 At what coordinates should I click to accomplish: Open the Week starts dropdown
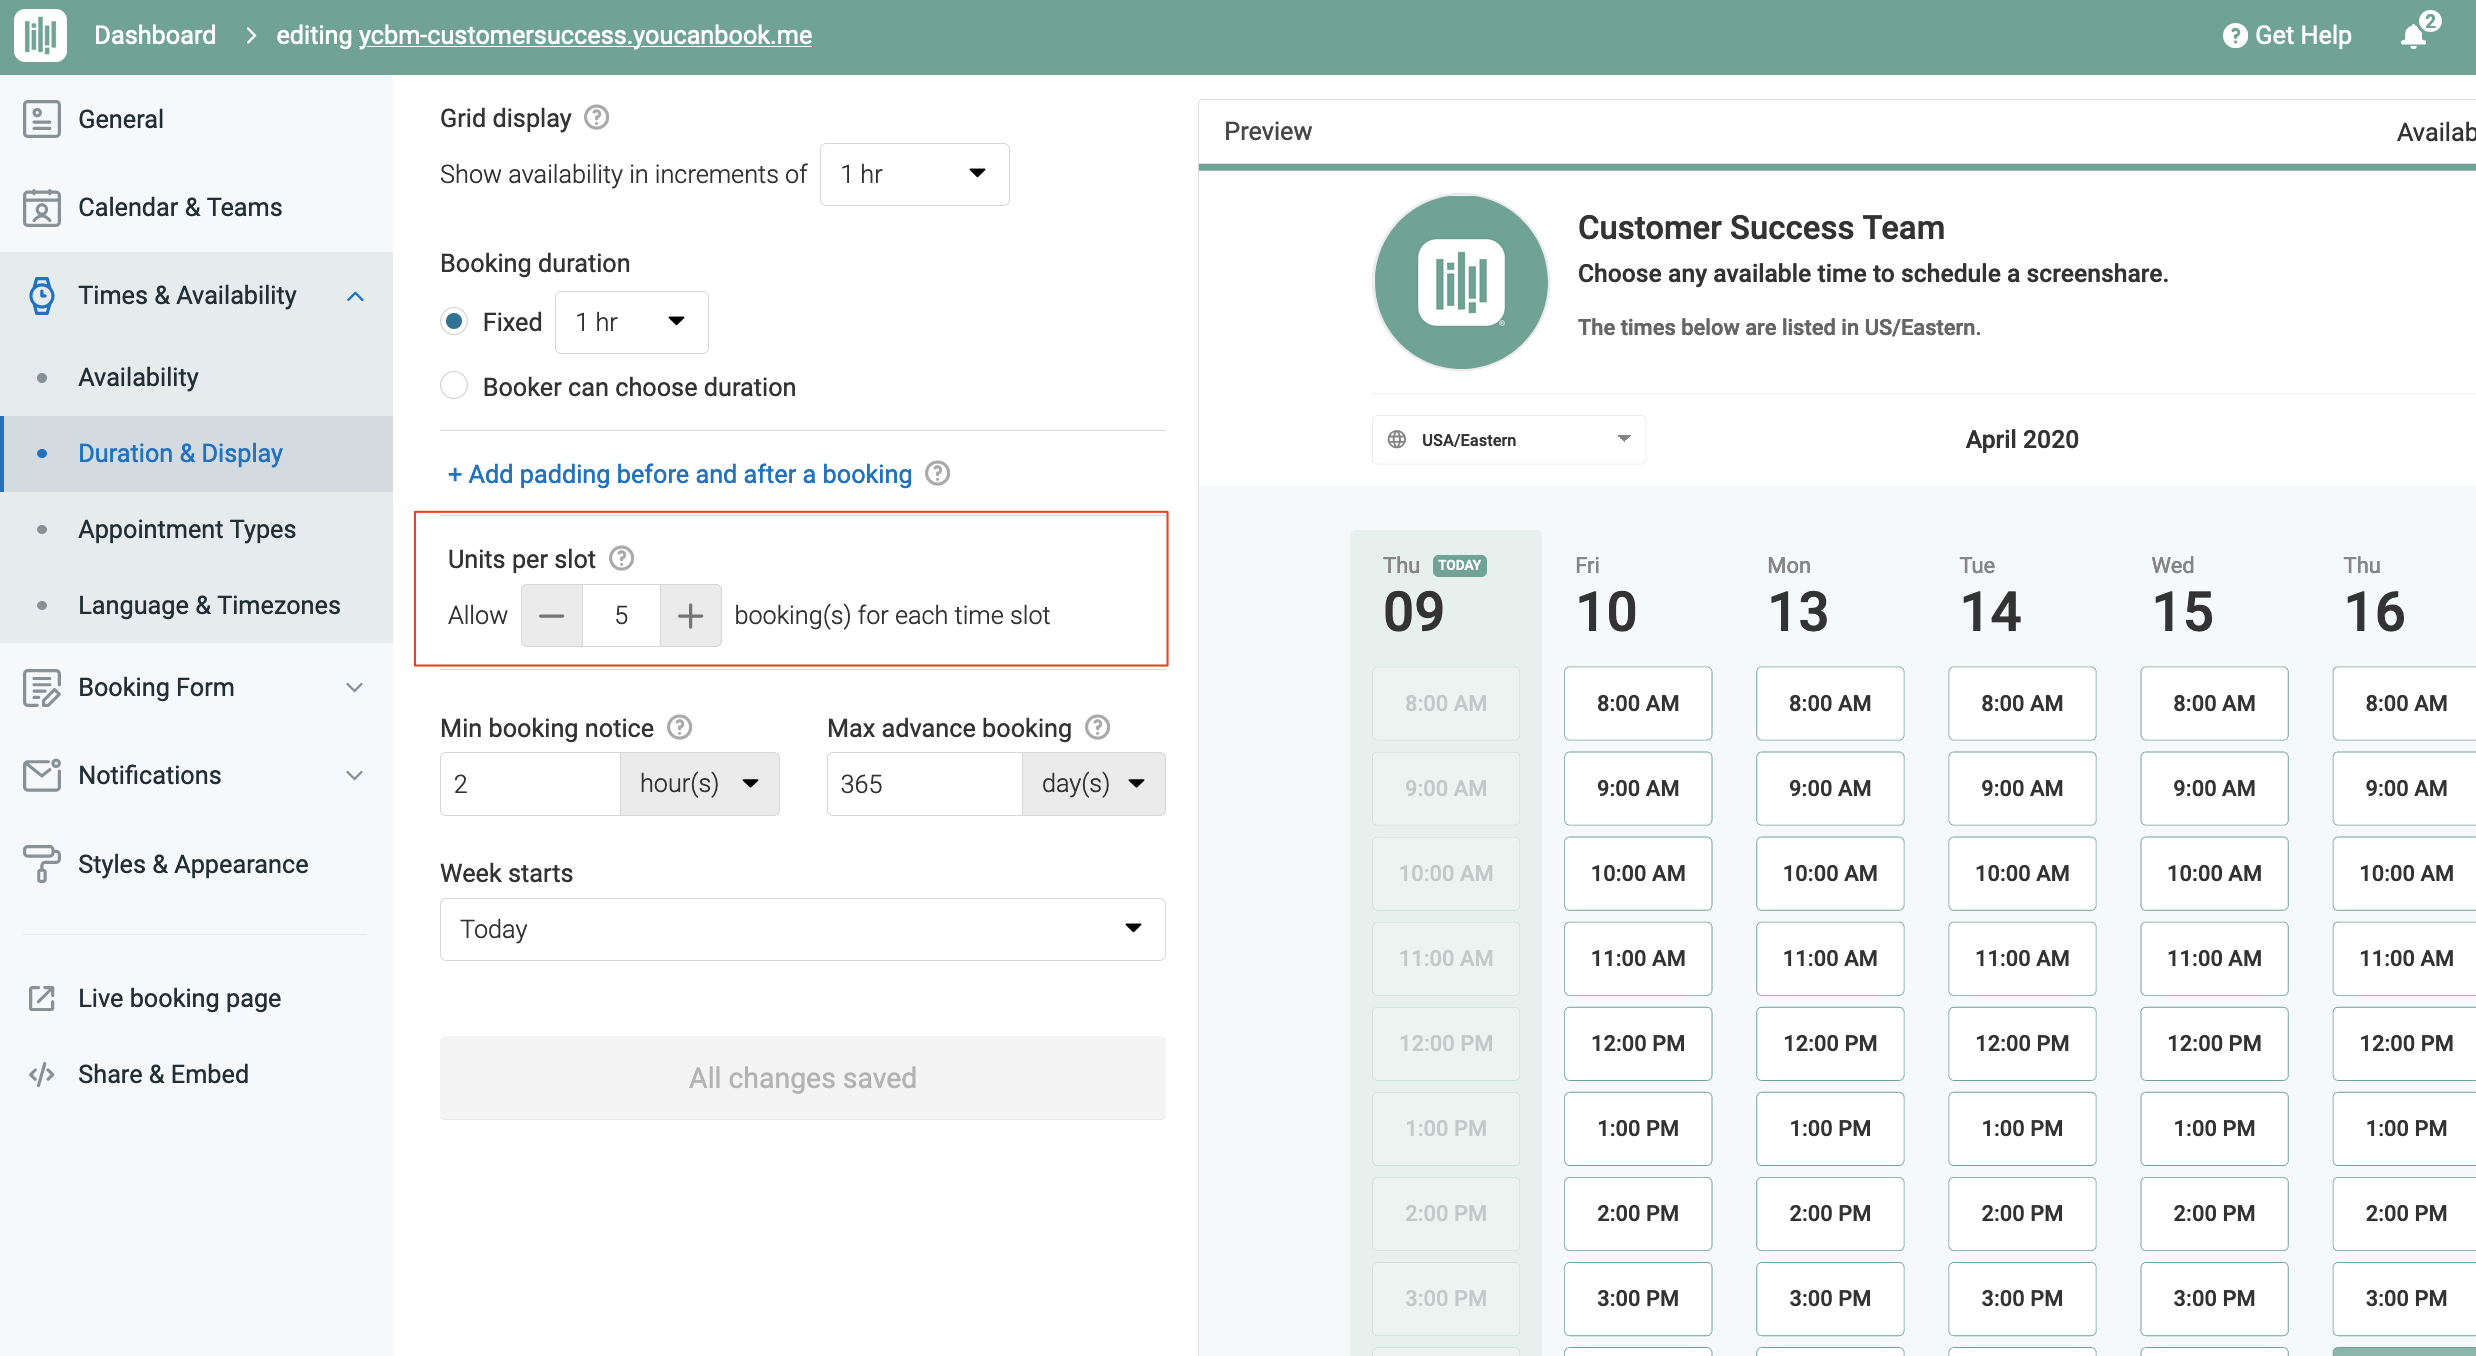(x=803, y=928)
